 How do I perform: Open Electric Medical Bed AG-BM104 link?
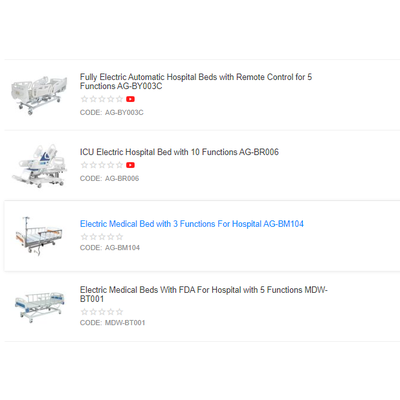192,224
